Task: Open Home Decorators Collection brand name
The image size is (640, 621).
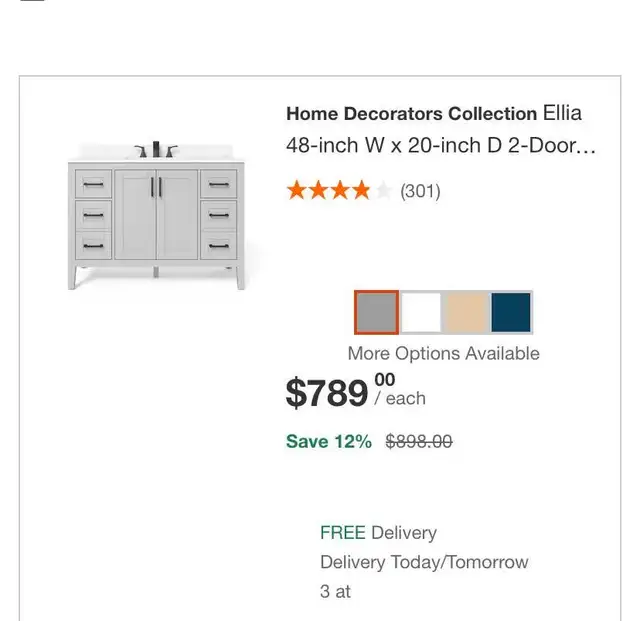Action: point(411,114)
